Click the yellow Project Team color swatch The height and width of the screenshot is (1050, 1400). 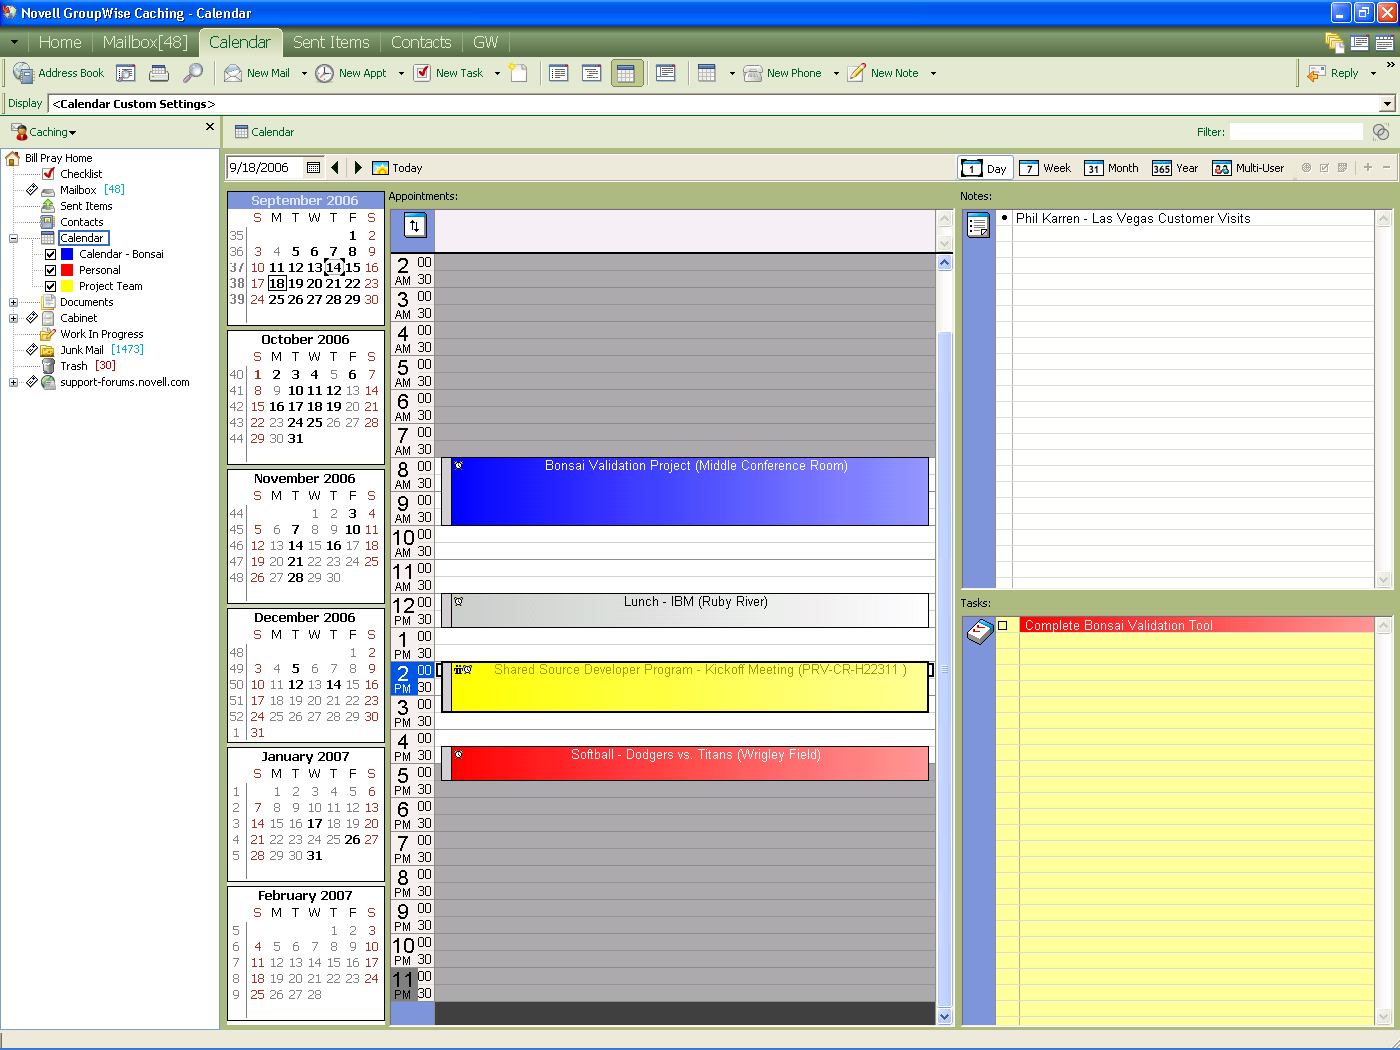[x=67, y=286]
